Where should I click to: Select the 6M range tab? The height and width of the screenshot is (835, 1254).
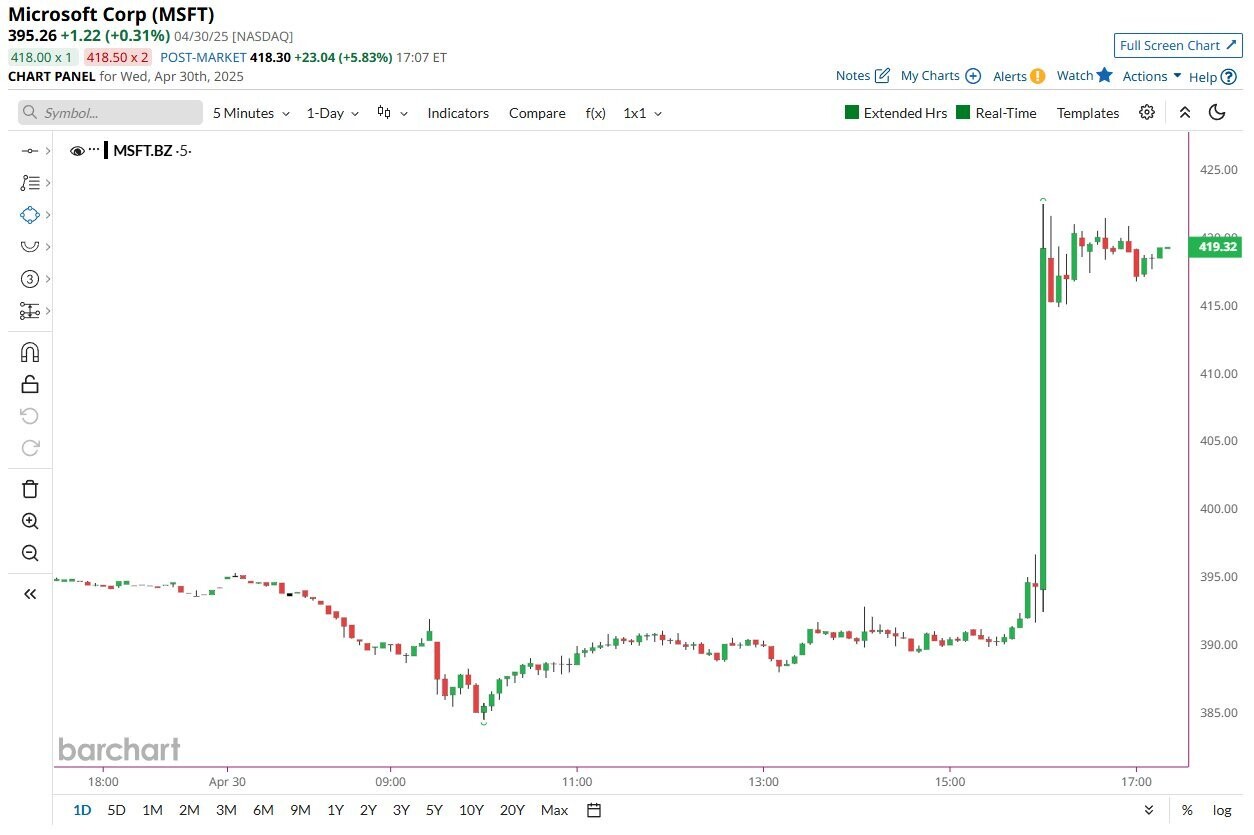click(x=263, y=810)
